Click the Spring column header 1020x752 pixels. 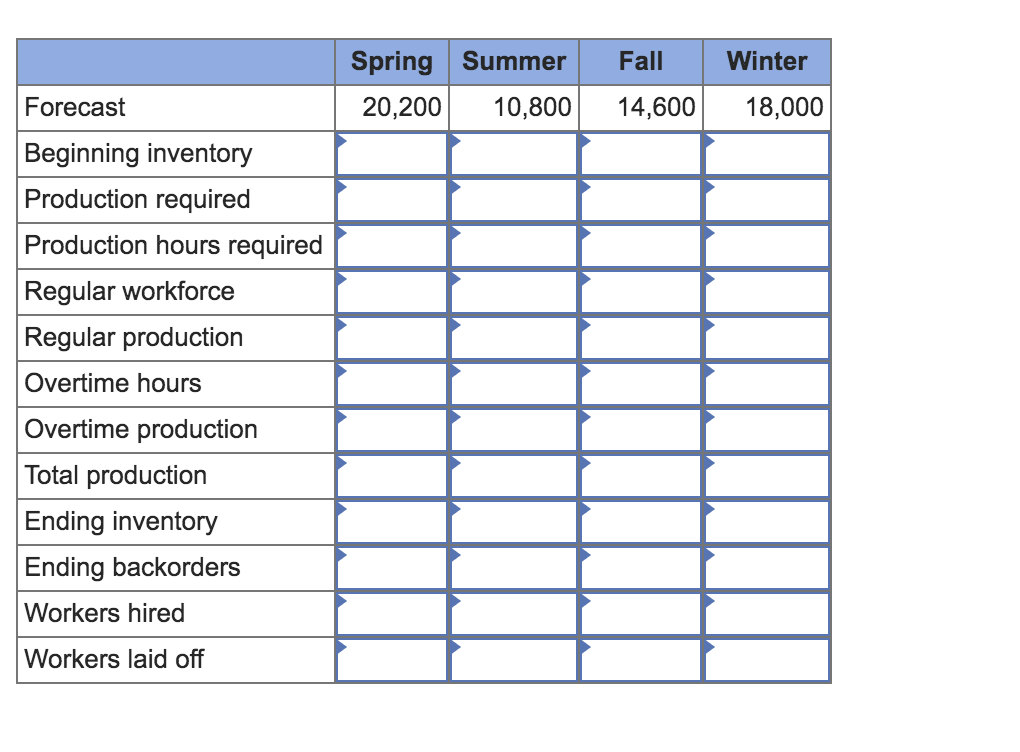(391, 62)
